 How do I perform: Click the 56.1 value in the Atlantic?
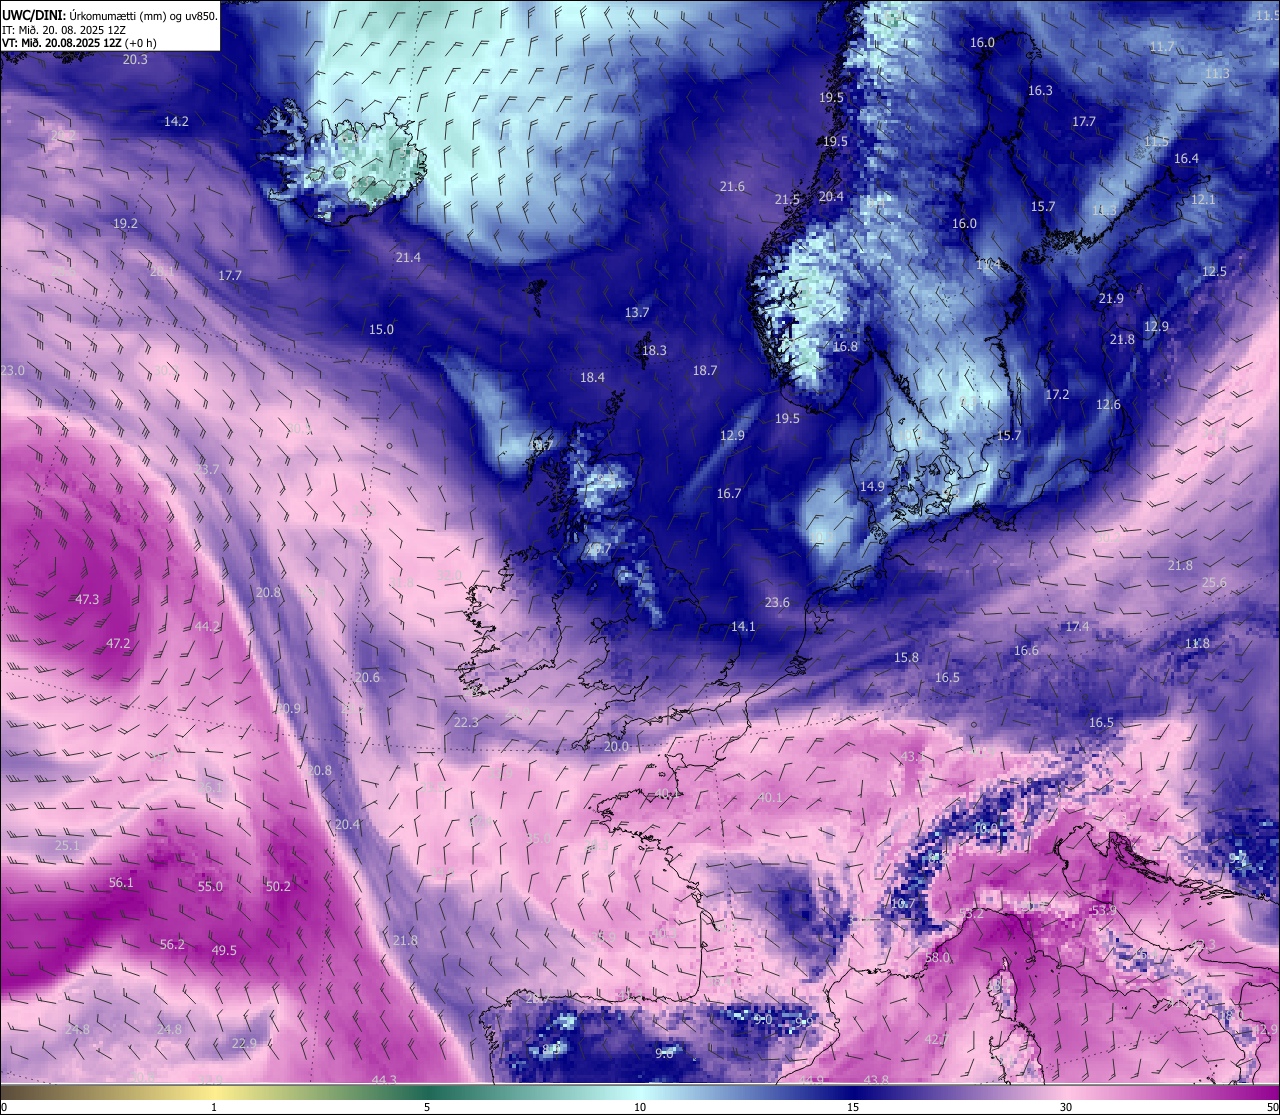[x=121, y=883]
